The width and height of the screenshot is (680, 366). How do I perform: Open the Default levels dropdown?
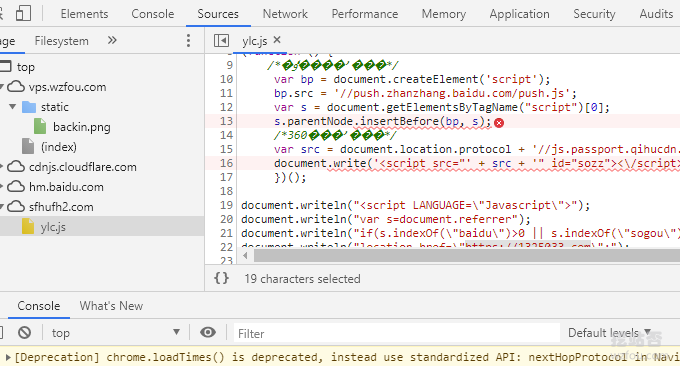[x=609, y=333]
